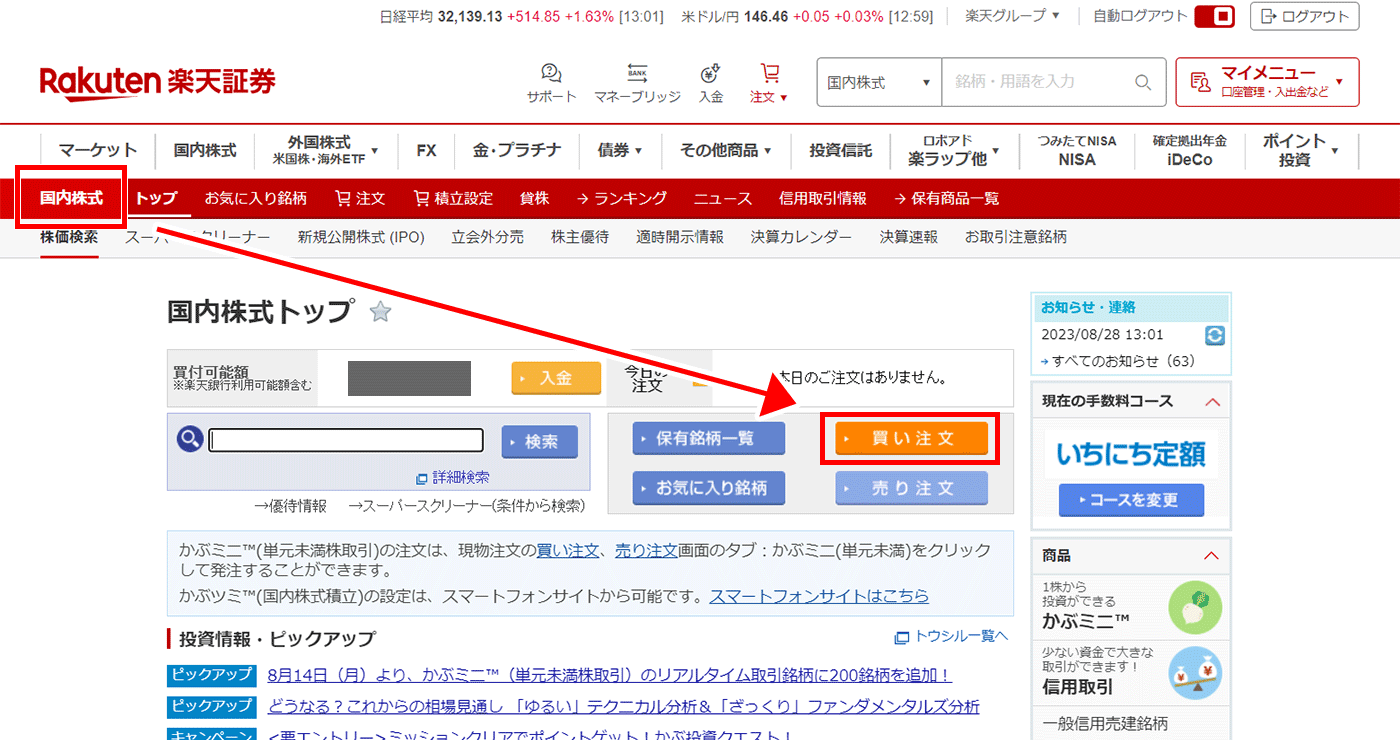Open the 一般信用売建銘柄 sidebar entry
The height and width of the screenshot is (740, 1400).
click(x=1105, y=724)
